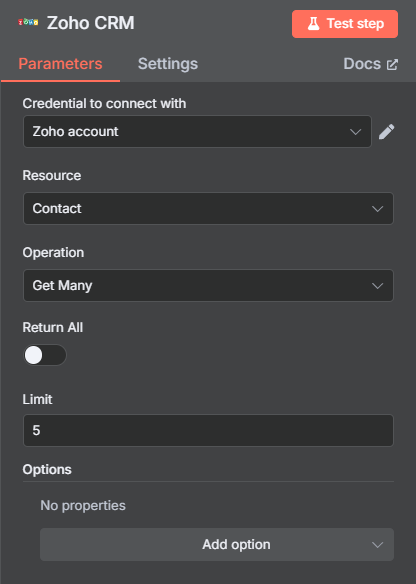This screenshot has width=416, height=584.
Task: Toggle the Return All switch
Action: (x=45, y=355)
